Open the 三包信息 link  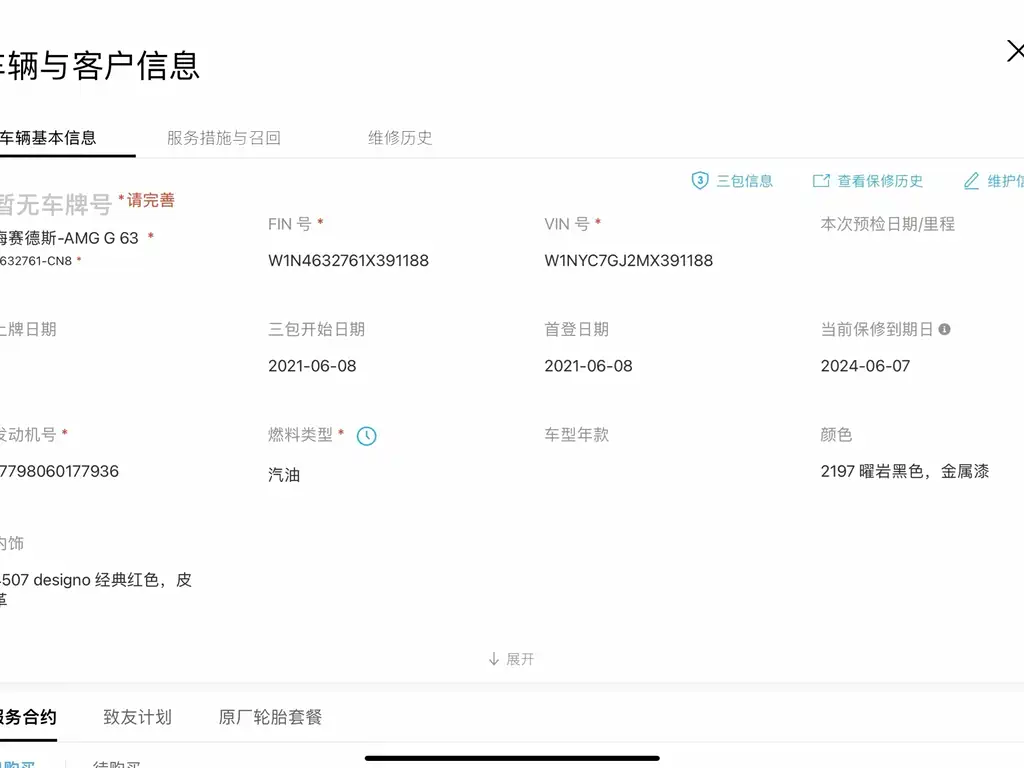click(744, 181)
